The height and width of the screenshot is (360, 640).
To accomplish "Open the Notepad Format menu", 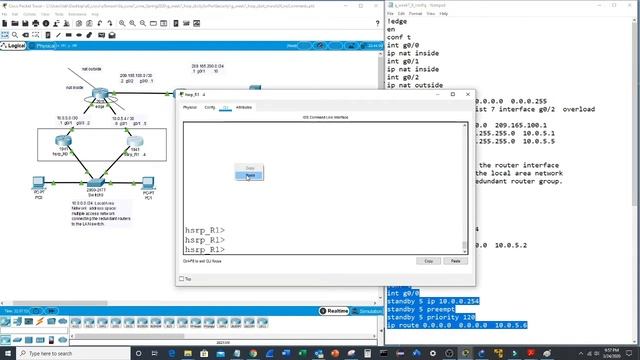I will pyautogui.click(x=416, y=13).
